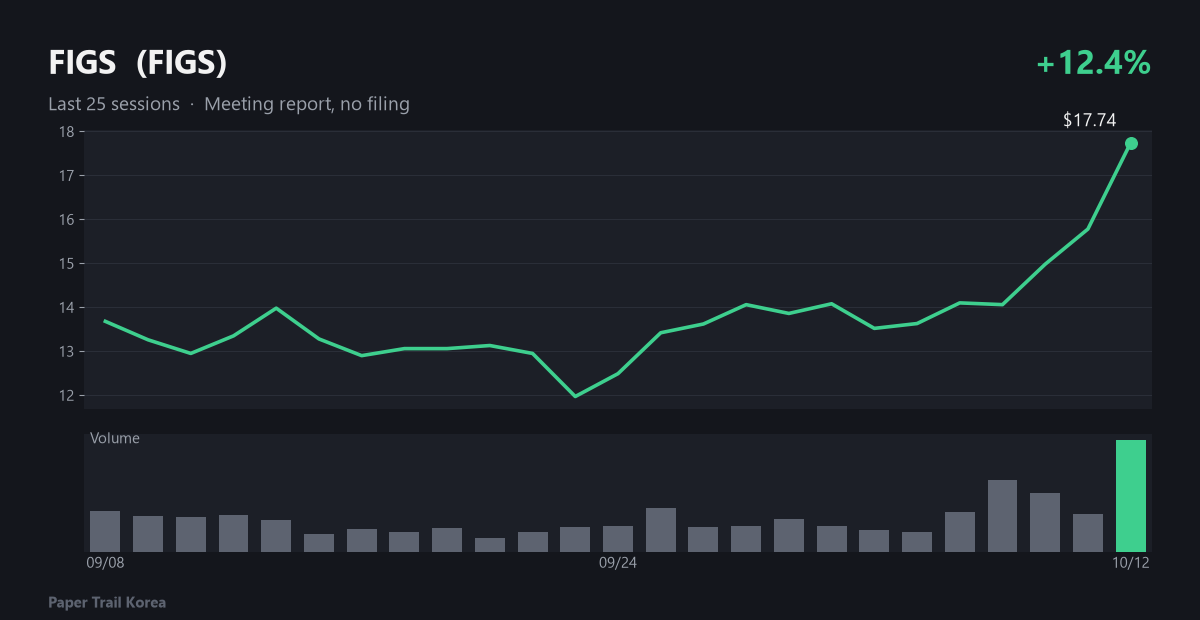Click 'Meeting report, no filing' text
1200x620 pixels.
(307, 104)
